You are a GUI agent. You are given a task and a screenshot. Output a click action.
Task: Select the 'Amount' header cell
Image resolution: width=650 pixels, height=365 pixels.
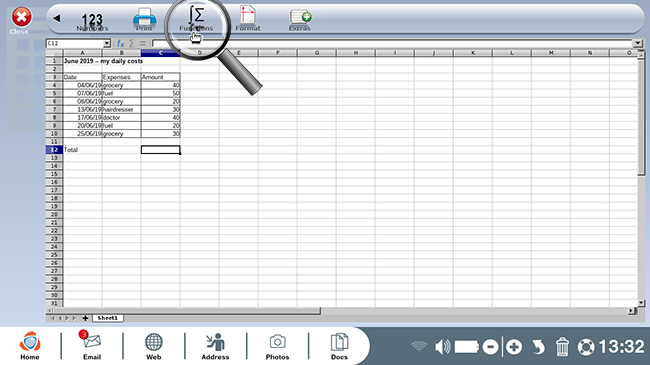160,77
